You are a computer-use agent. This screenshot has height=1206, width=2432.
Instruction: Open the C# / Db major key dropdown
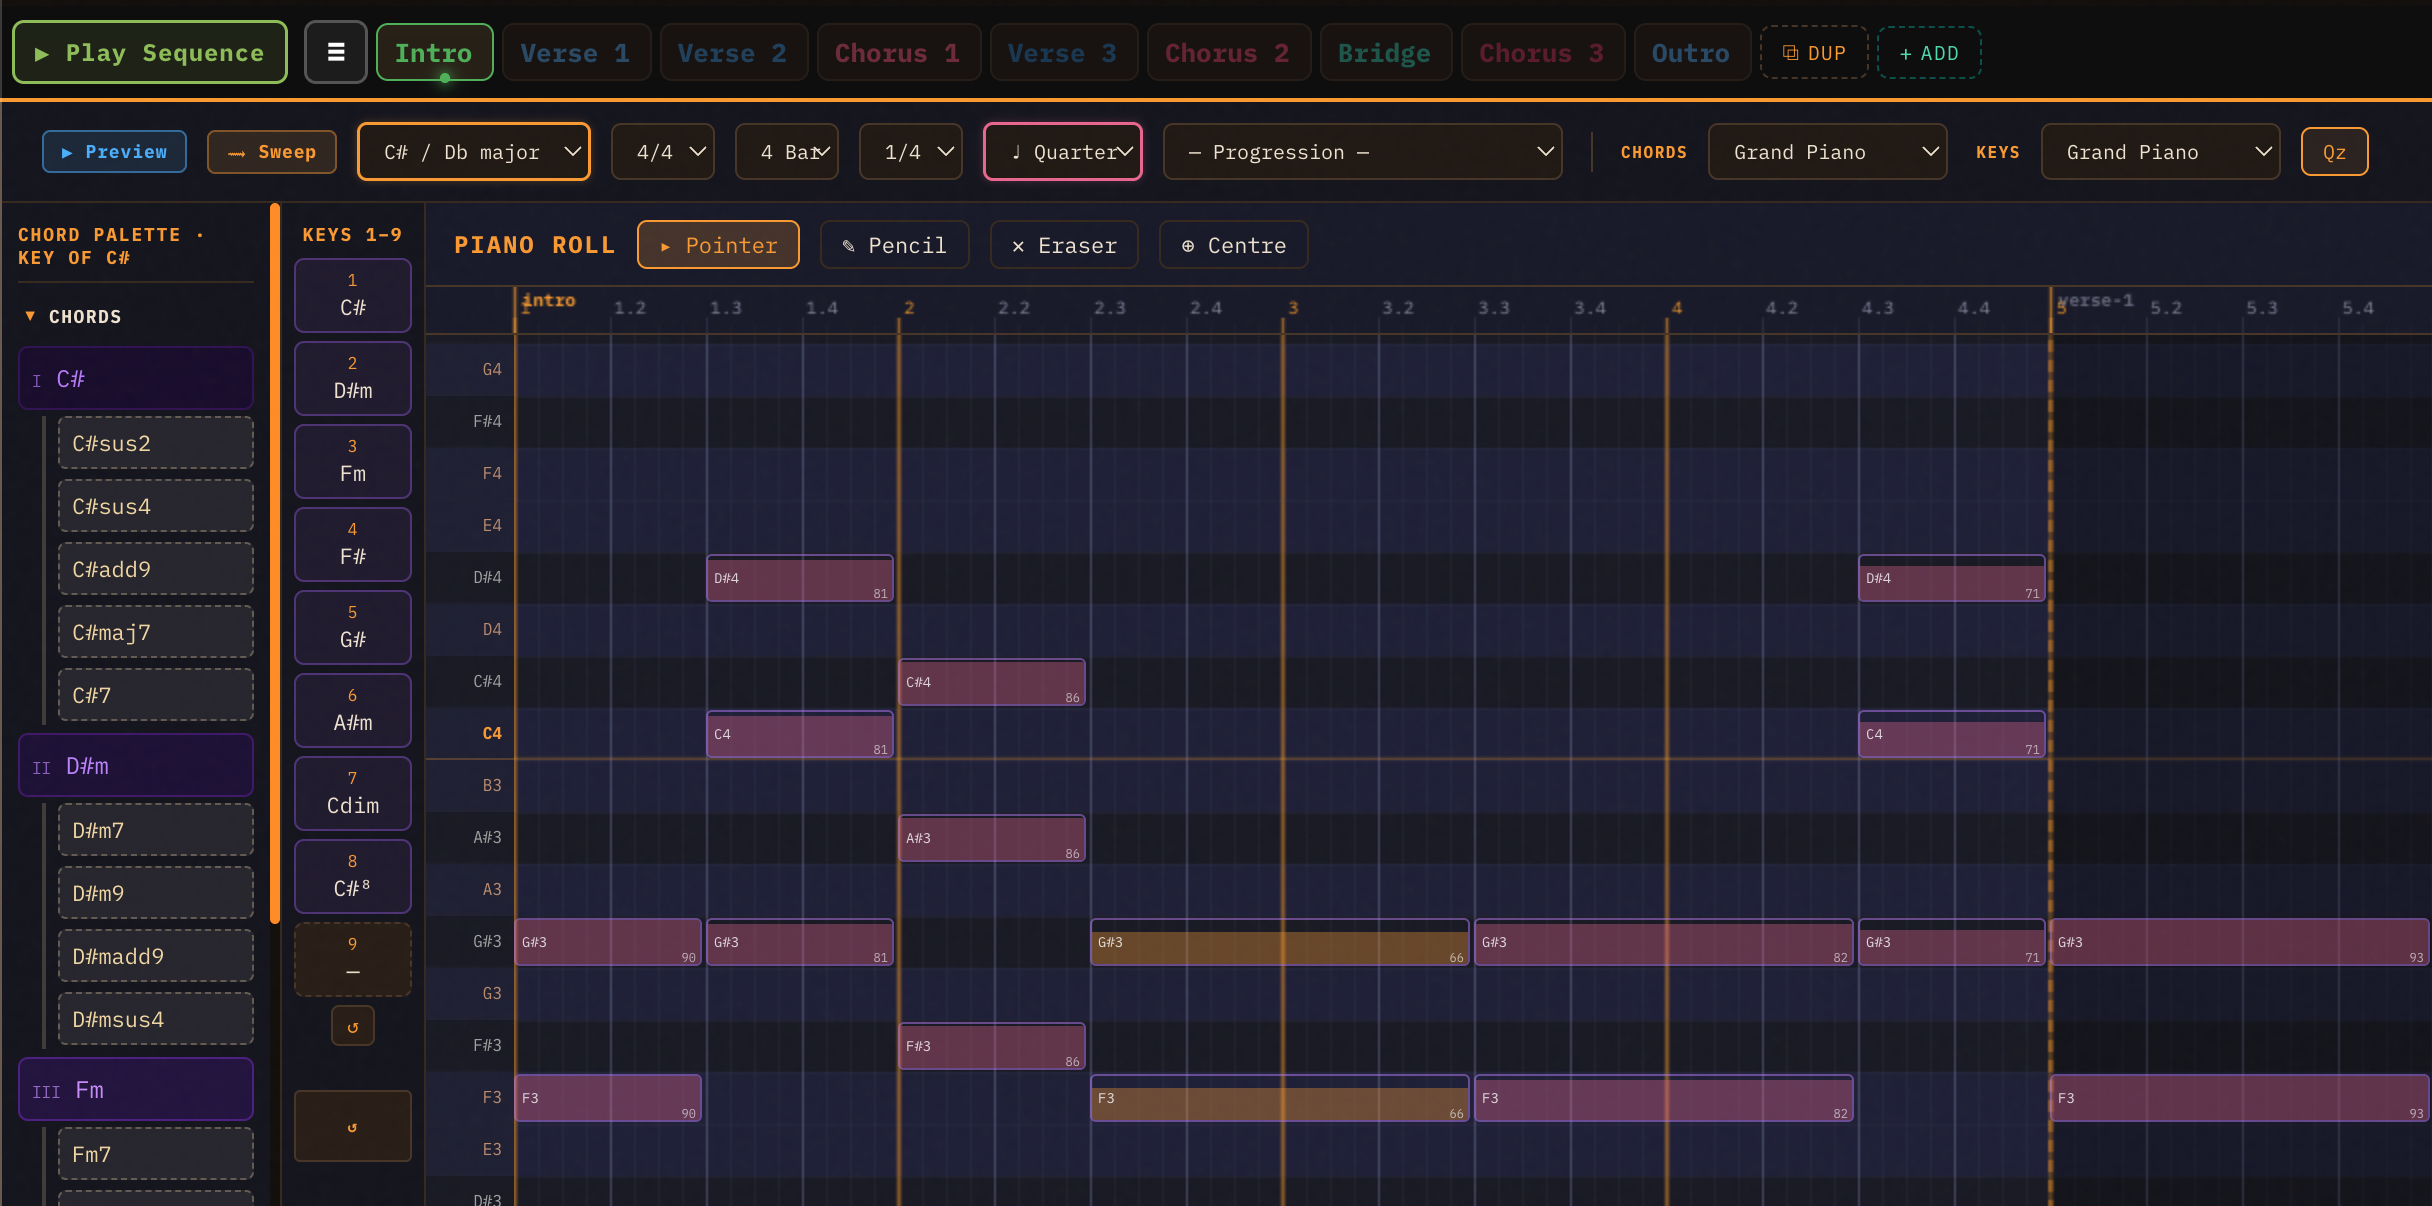[x=474, y=152]
